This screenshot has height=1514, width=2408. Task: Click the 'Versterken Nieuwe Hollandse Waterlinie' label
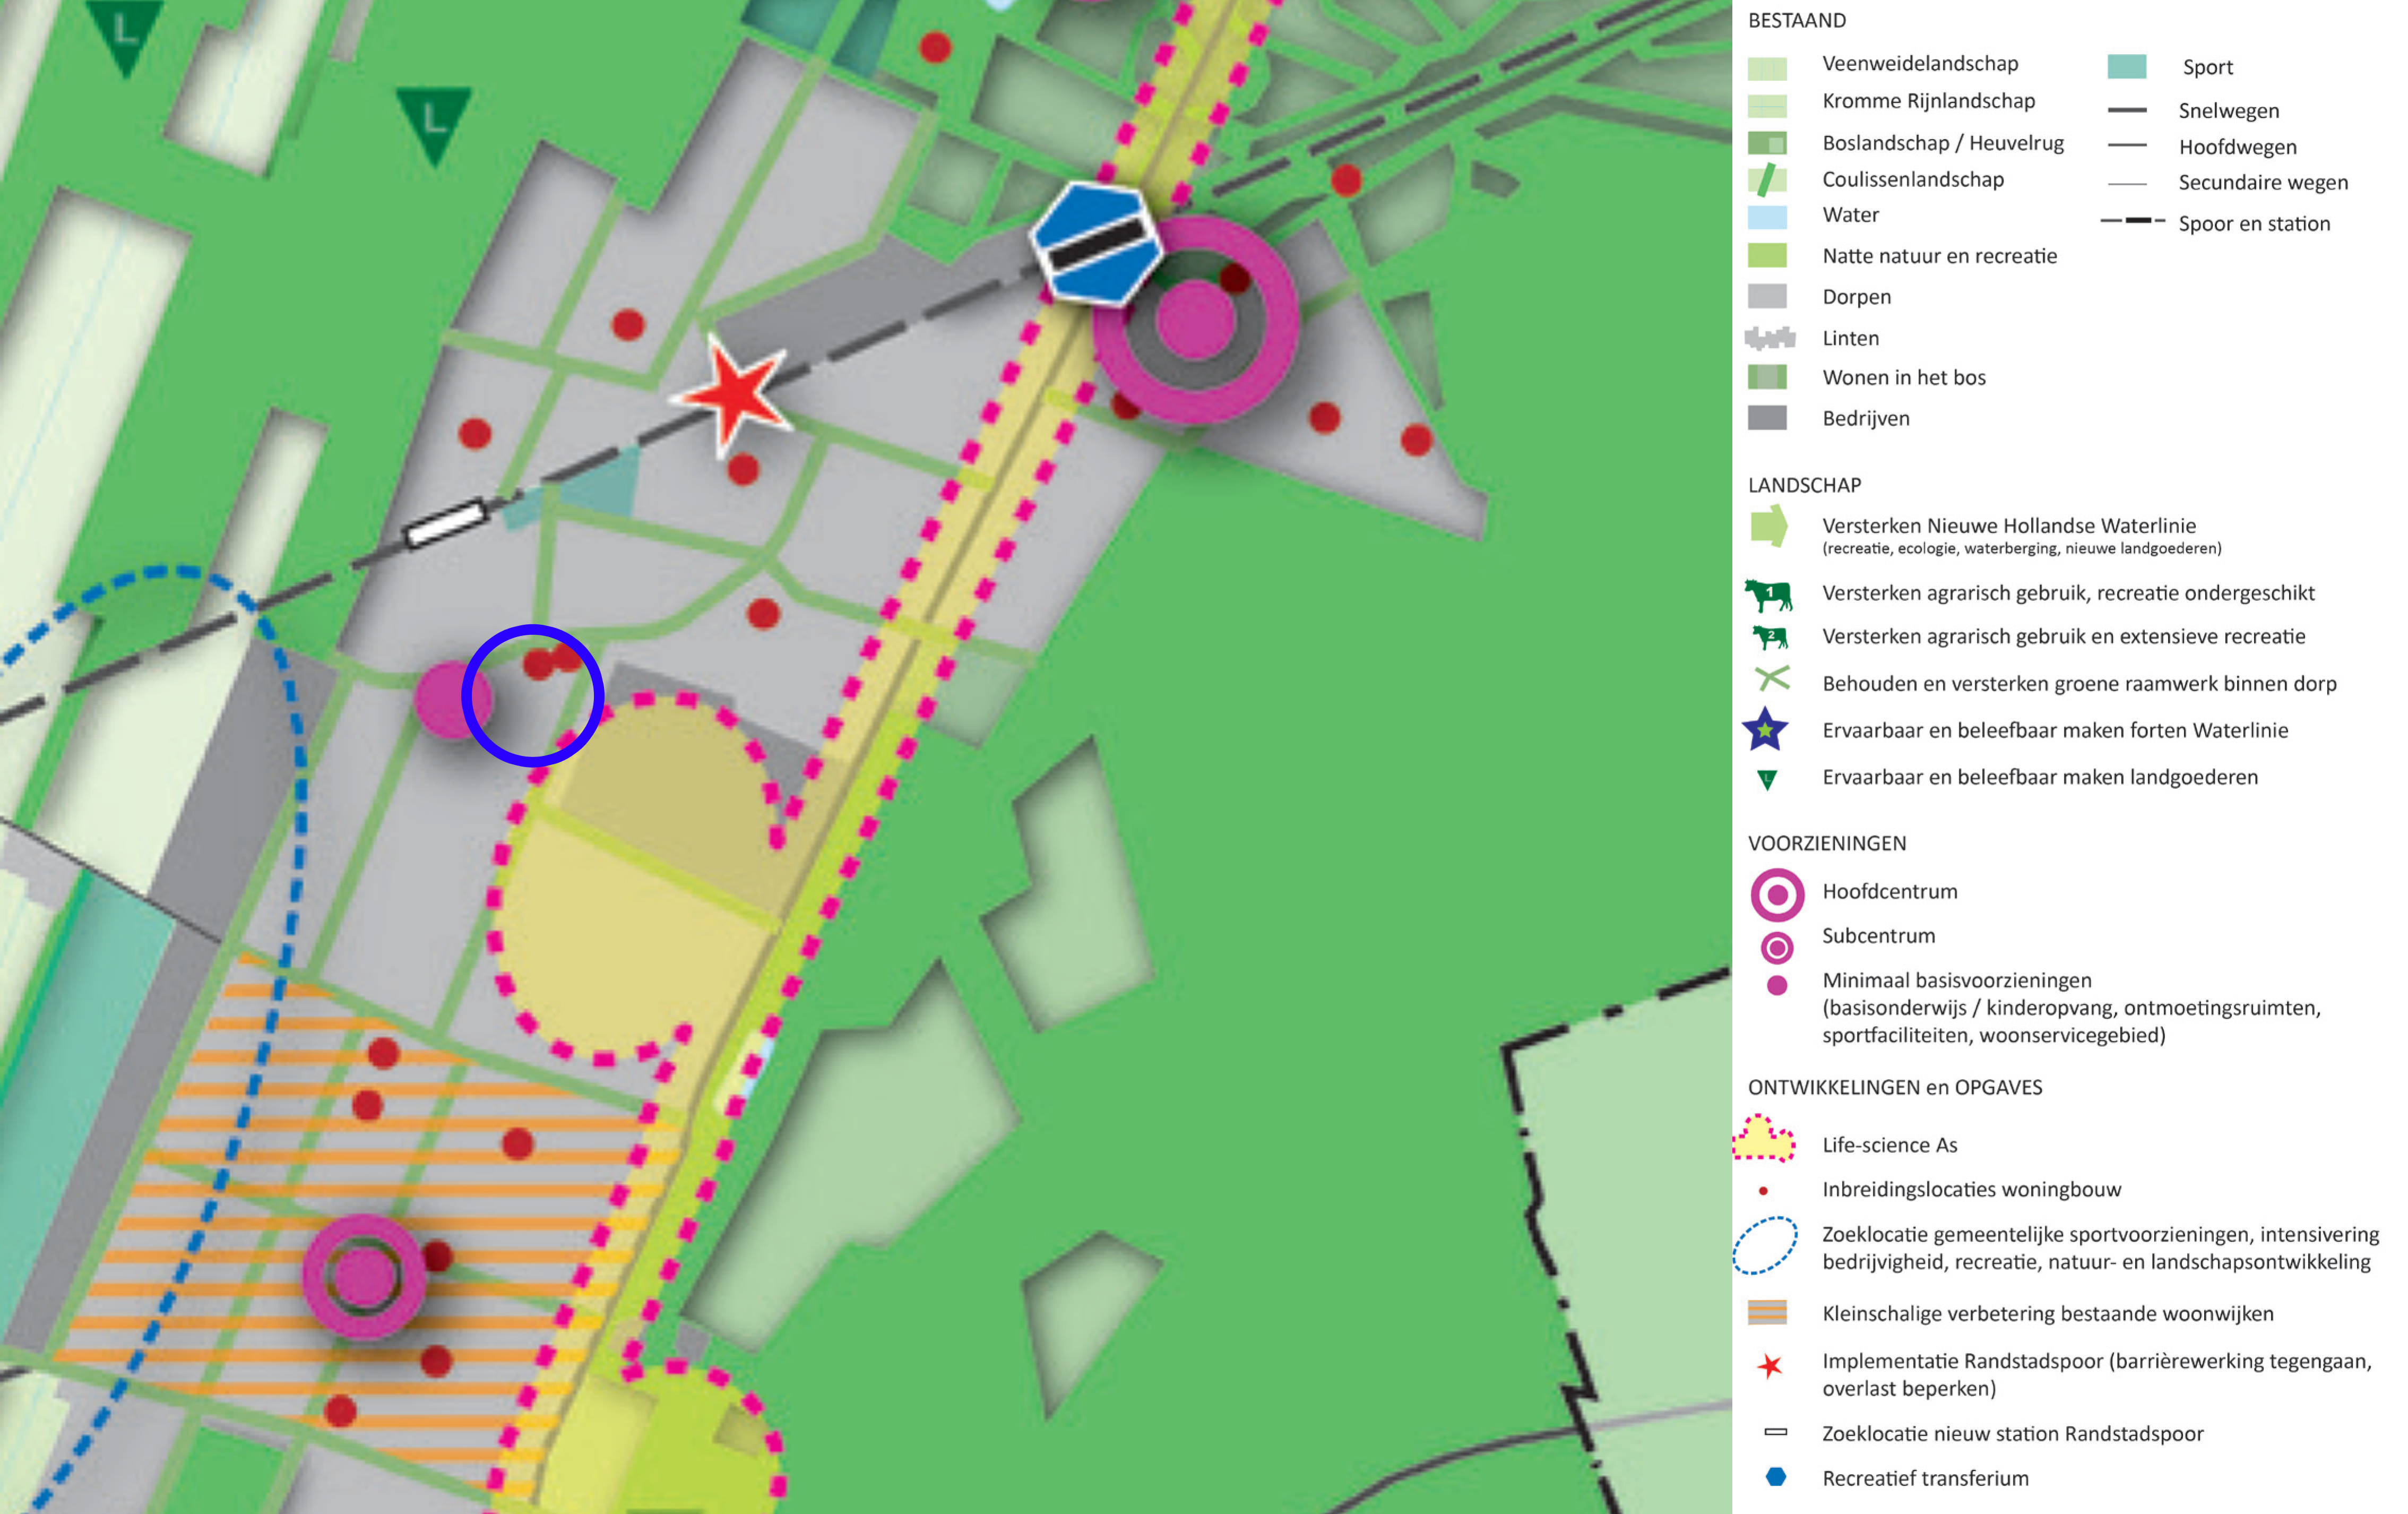click(2009, 525)
